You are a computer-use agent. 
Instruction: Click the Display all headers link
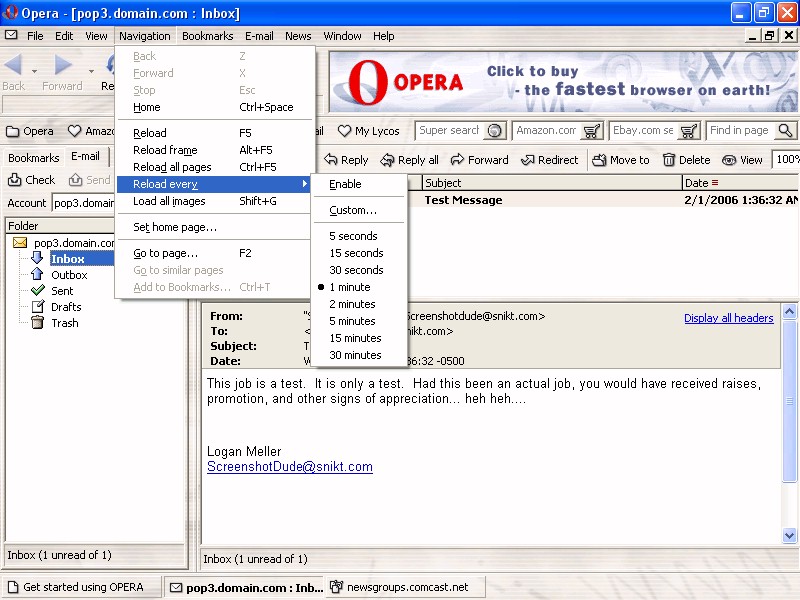coord(728,318)
